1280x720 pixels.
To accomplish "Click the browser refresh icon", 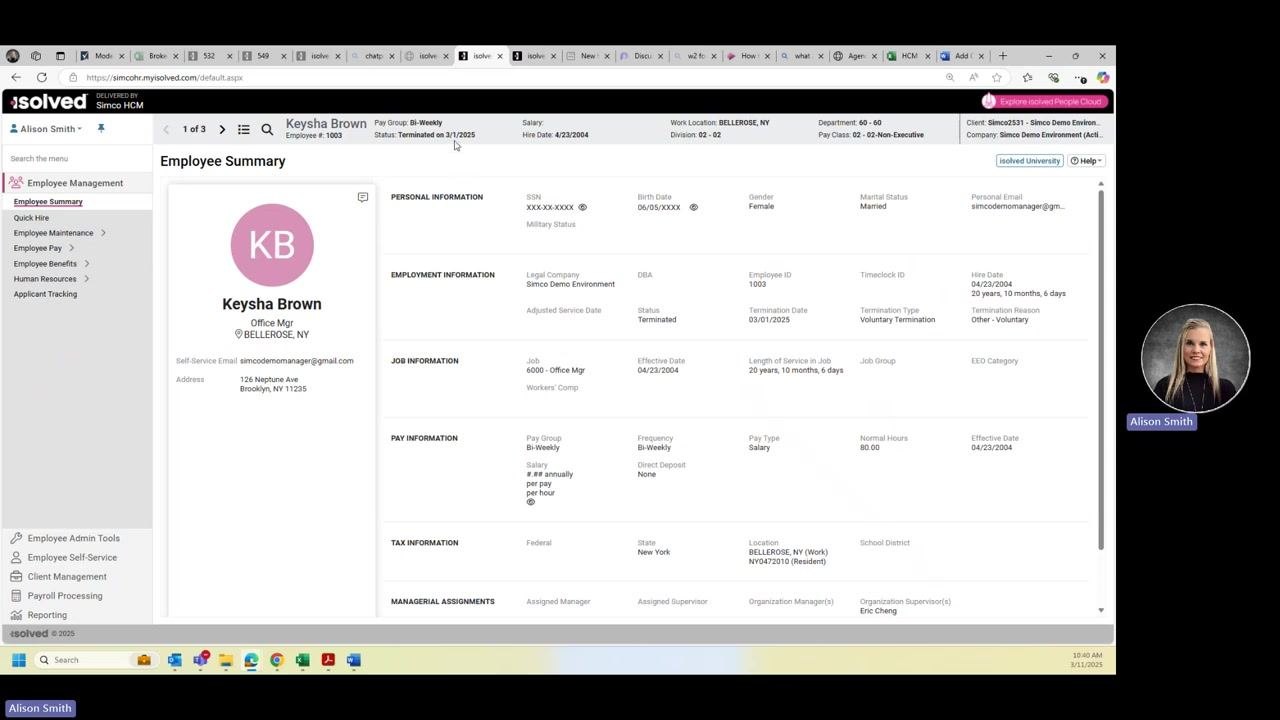I will tap(41, 77).
